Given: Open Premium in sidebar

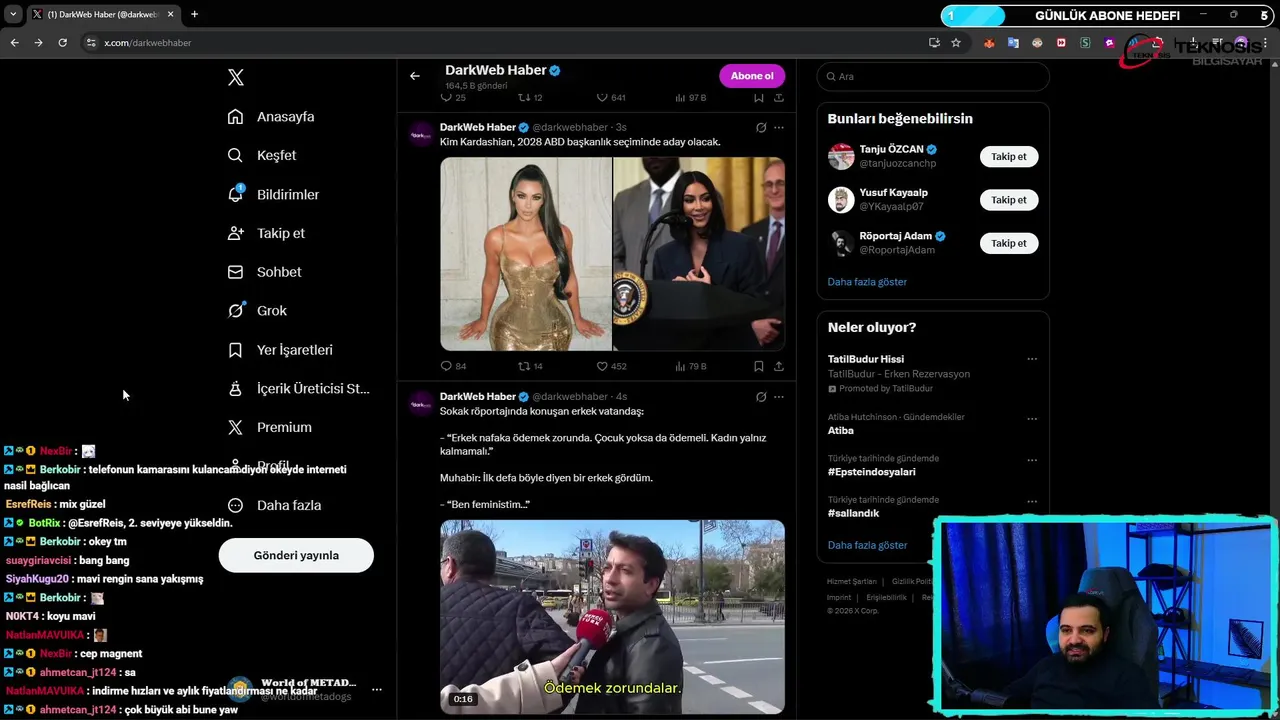Looking at the screenshot, I should (269, 427).
